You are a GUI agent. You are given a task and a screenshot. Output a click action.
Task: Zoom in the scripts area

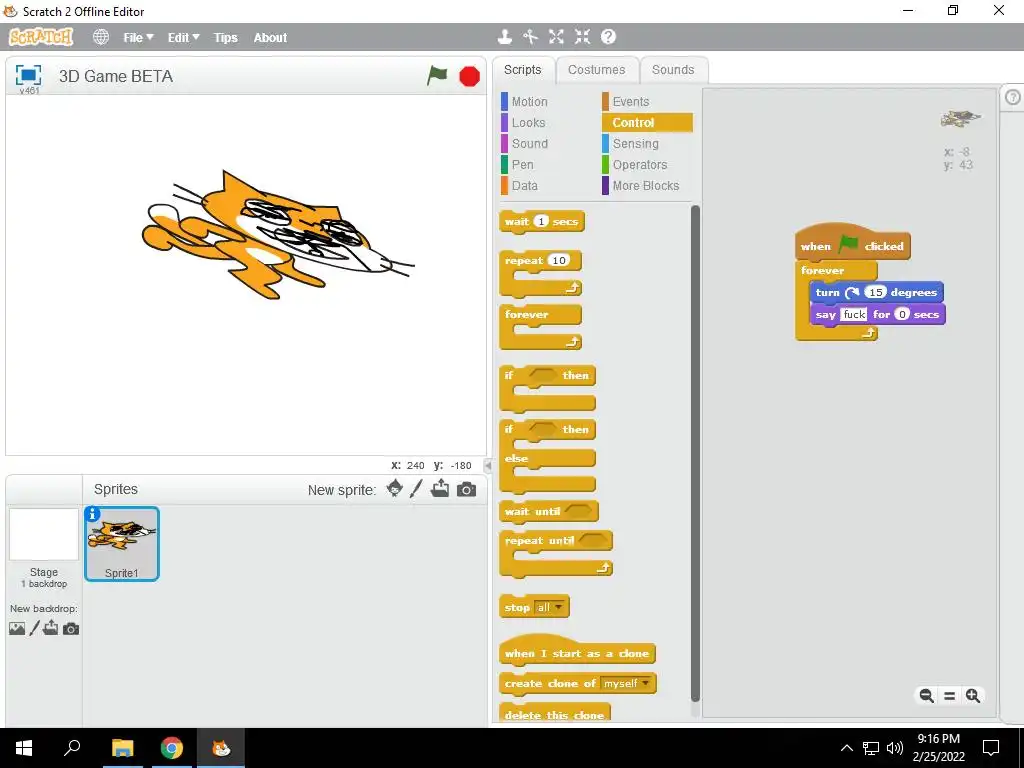pos(972,696)
